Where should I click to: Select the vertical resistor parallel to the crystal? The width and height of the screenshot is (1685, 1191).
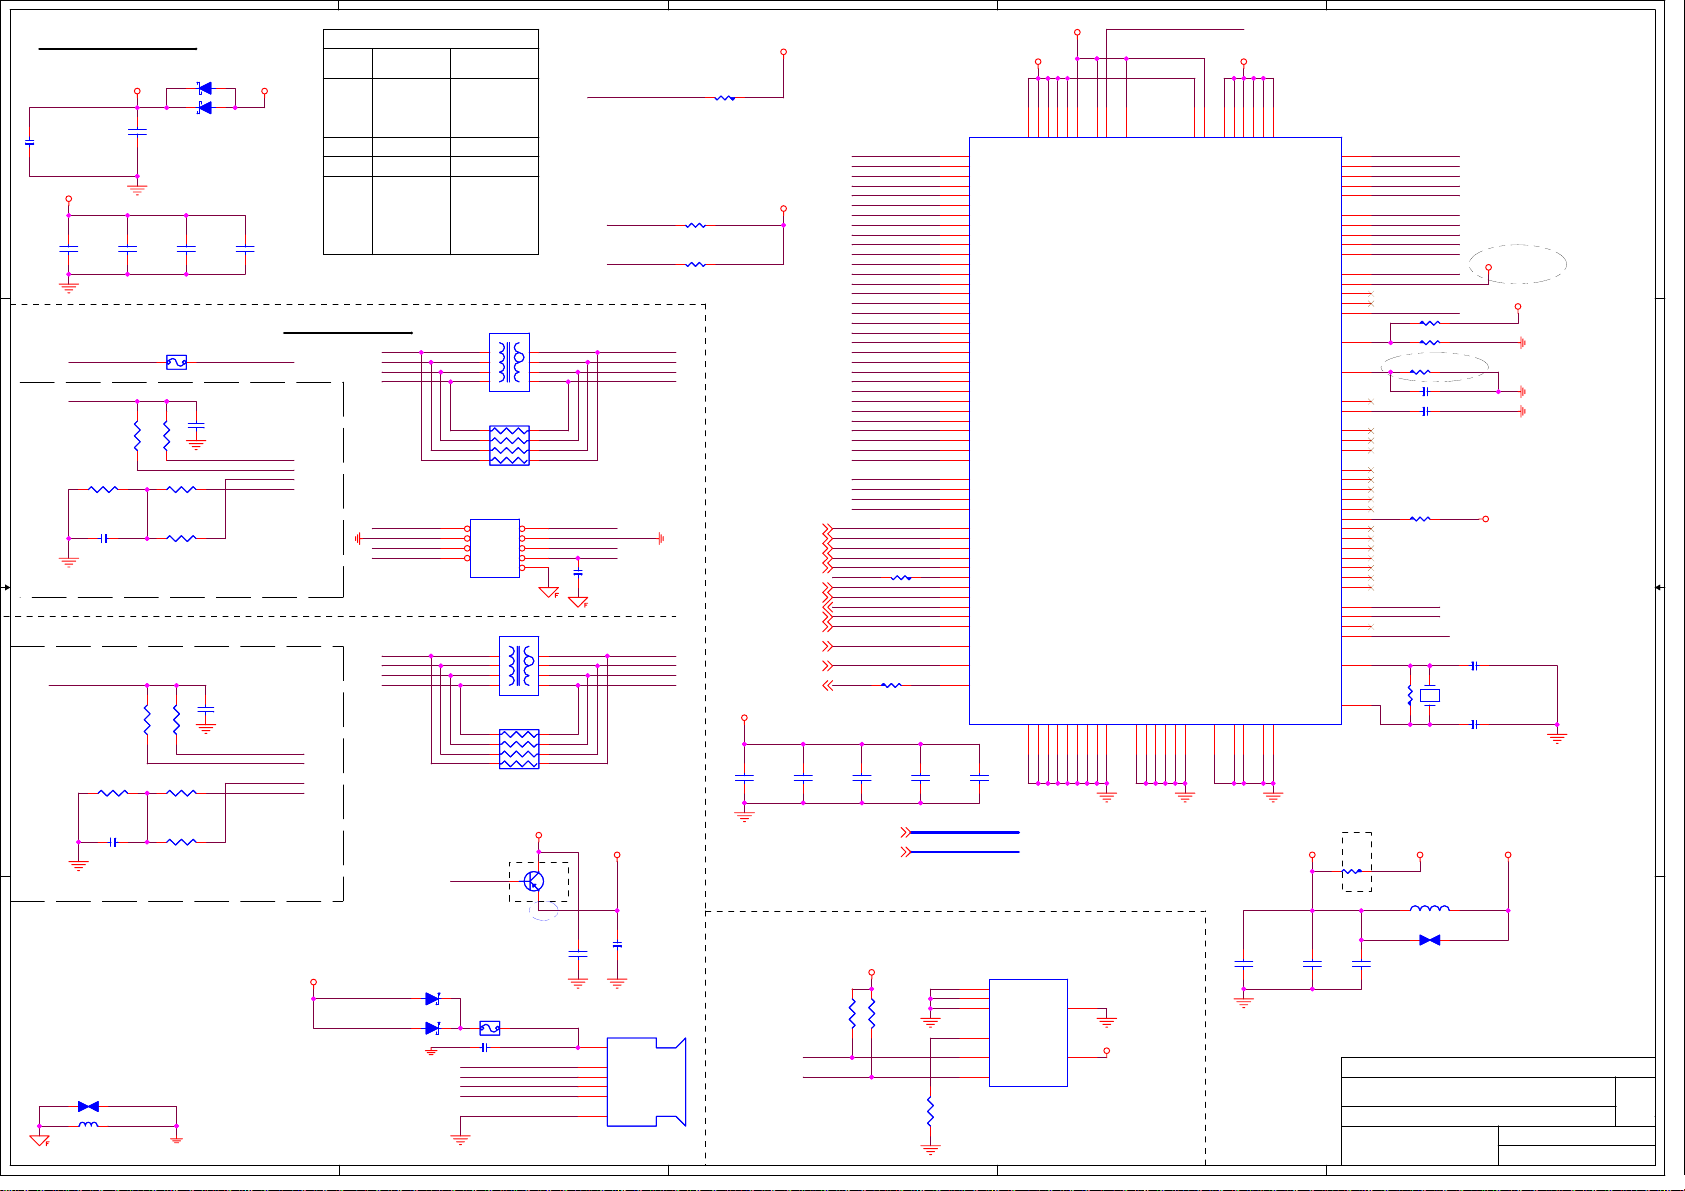[x=1410, y=695]
